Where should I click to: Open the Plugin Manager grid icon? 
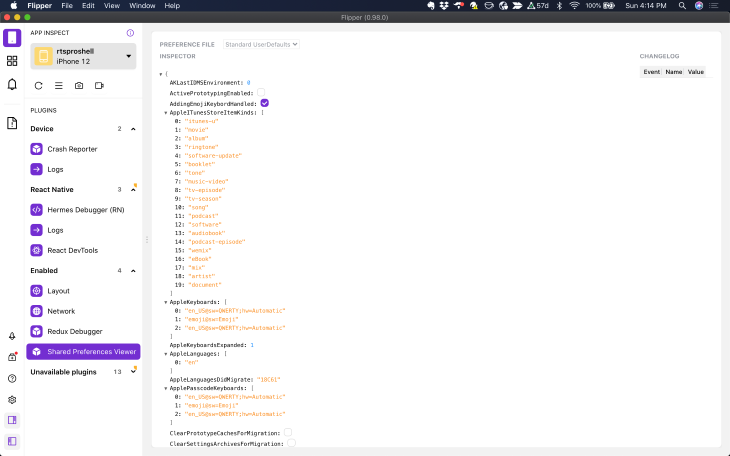tap(12, 61)
